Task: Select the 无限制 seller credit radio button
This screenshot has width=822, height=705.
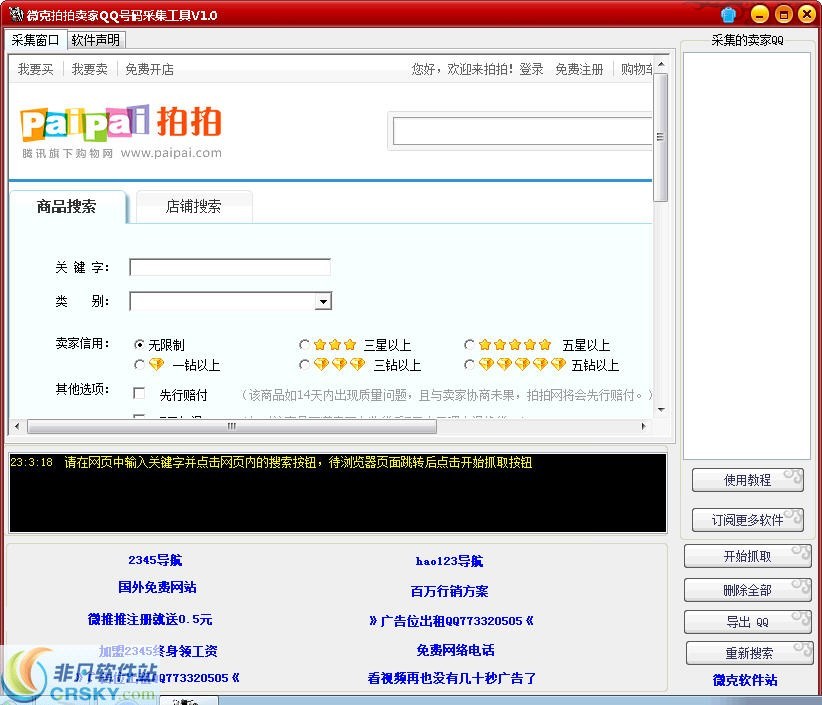Action: (x=140, y=344)
